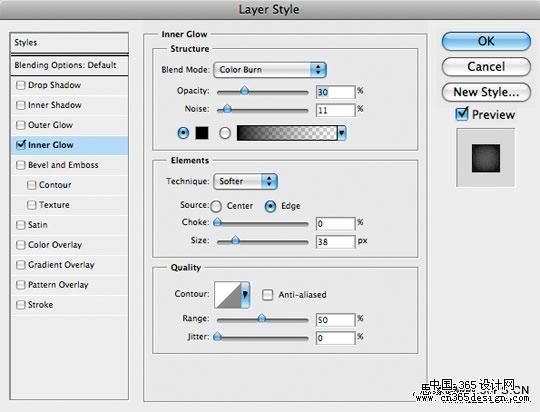Select the gradient radio button
The image size is (540, 412).
point(225,133)
